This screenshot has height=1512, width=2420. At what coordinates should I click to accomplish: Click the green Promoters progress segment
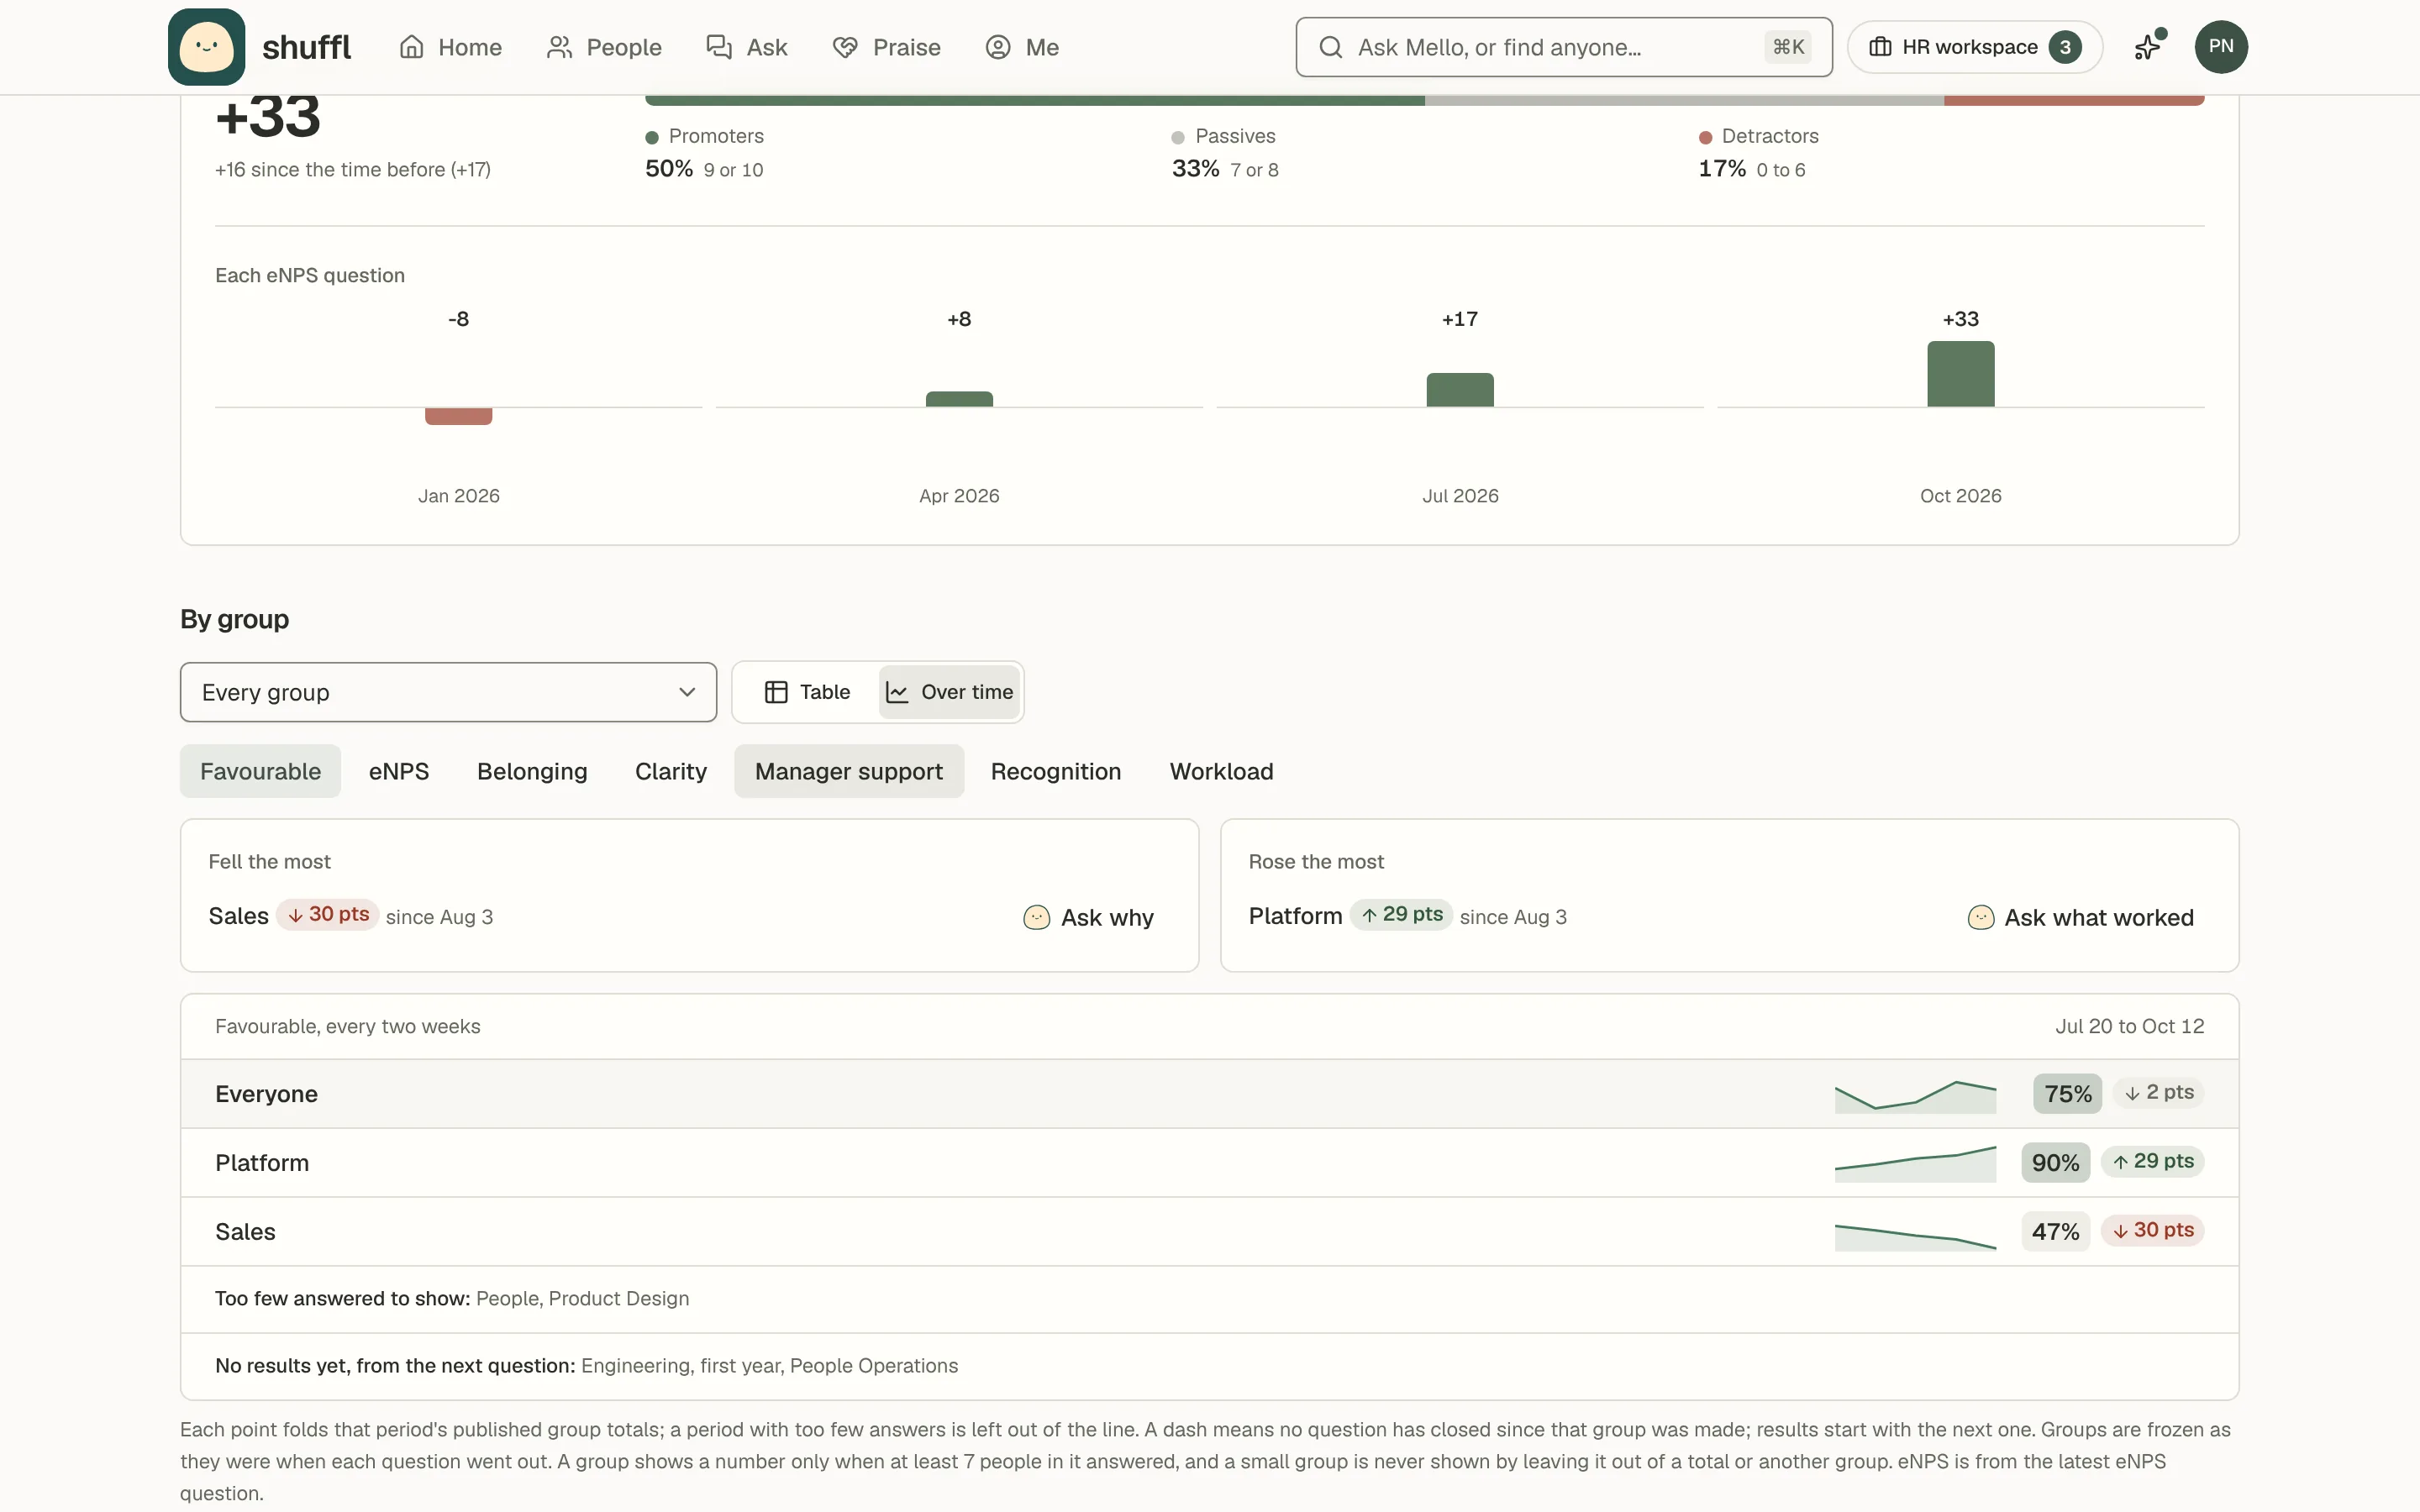(1034, 100)
